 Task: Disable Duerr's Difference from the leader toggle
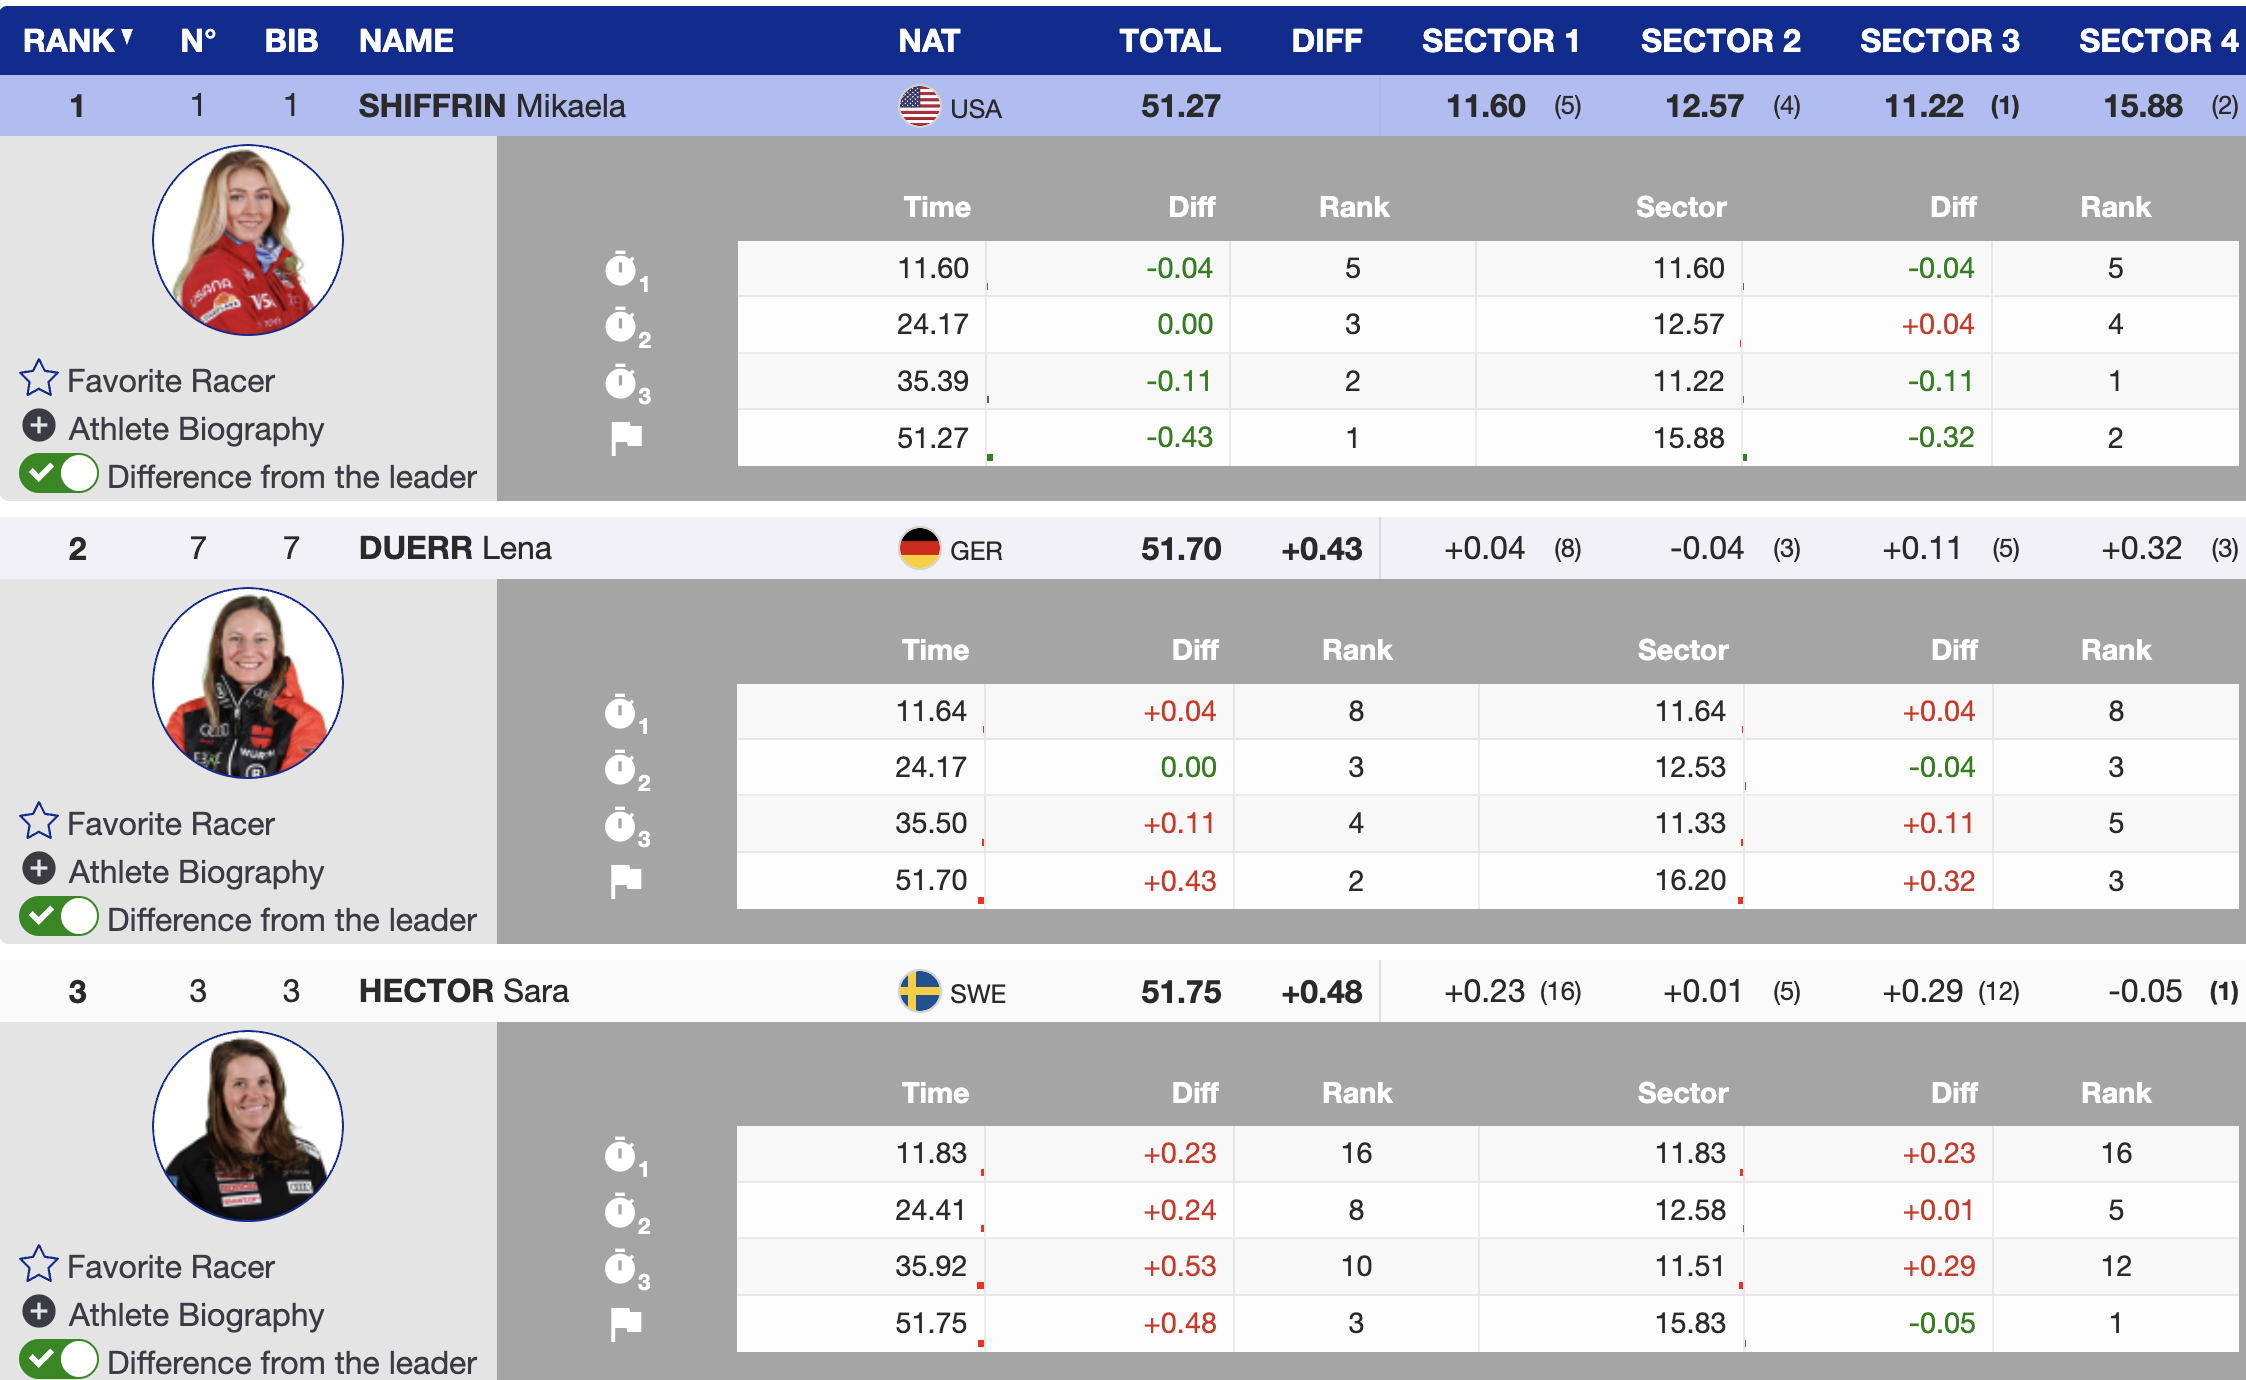[59, 917]
